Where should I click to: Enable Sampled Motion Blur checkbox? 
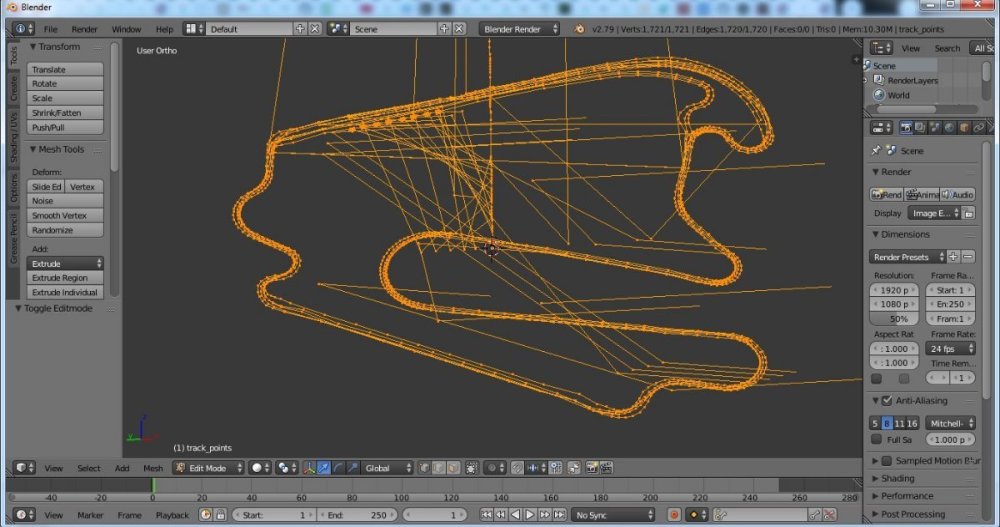(886, 461)
